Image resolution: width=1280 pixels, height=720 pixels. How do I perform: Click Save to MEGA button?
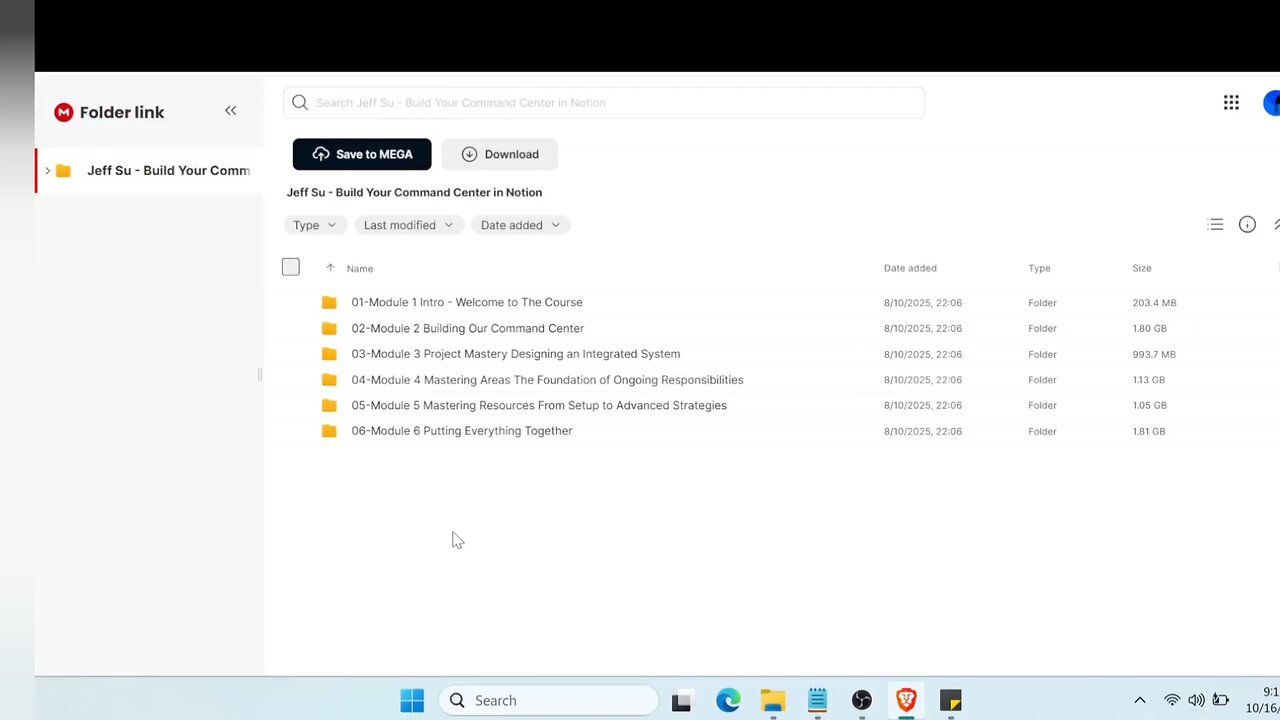(x=362, y=154)
